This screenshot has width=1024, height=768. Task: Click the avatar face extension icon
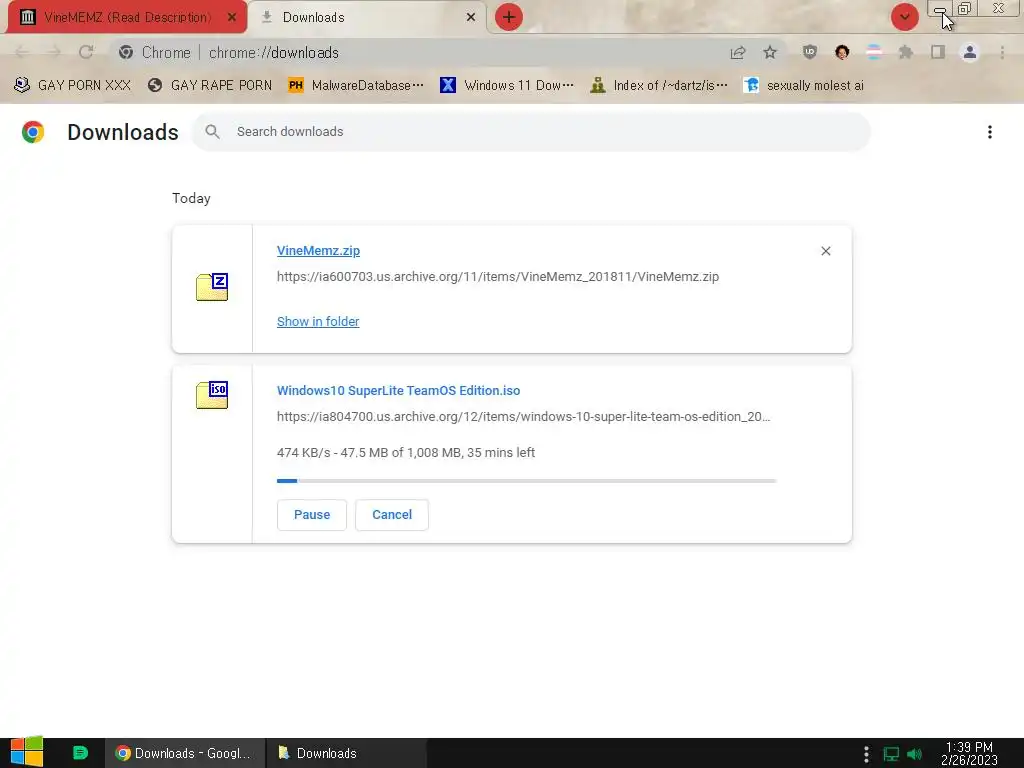(842, 52)
